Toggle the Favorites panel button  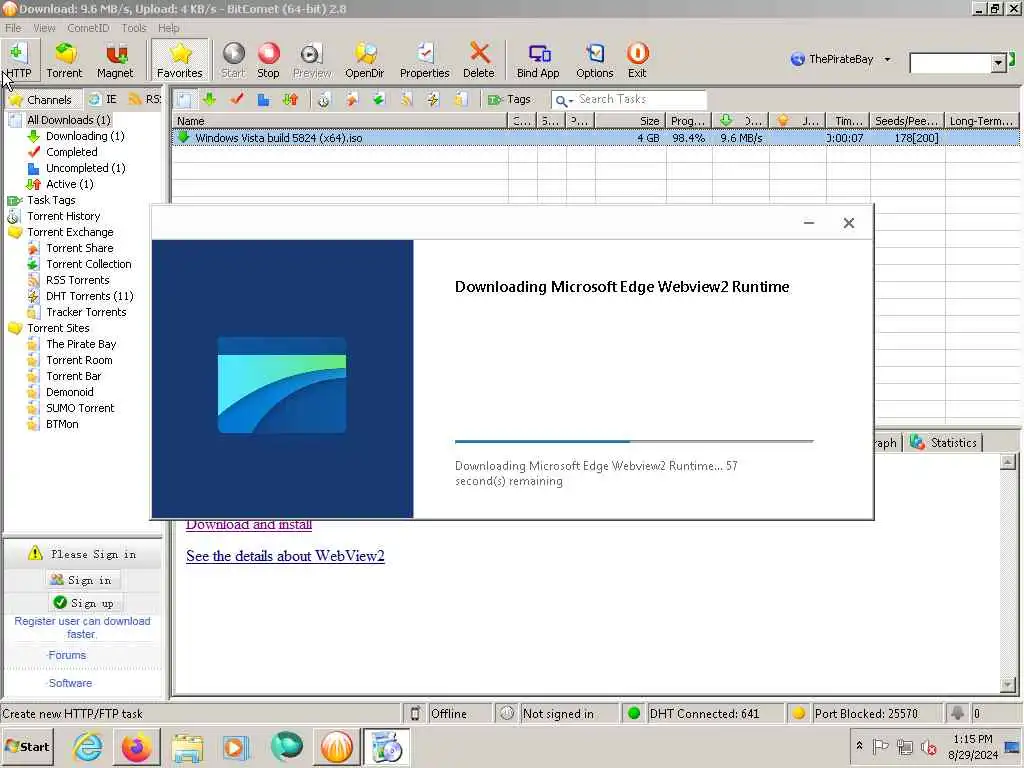tap(180, 60)
